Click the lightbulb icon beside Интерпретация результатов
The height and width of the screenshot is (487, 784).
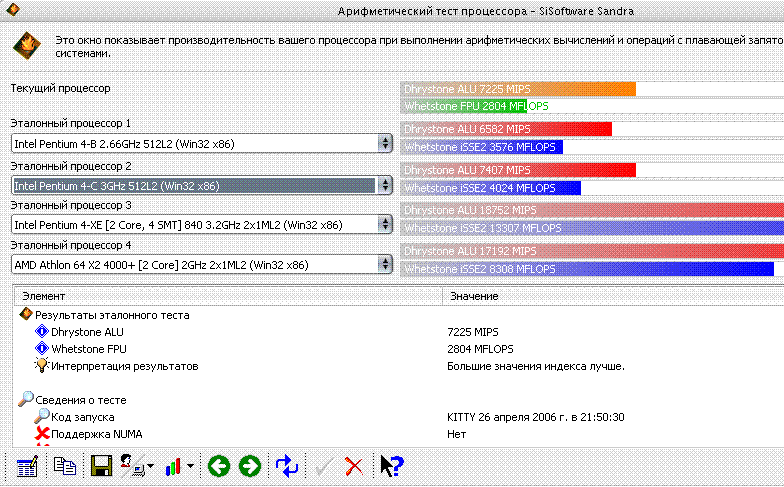click(42, 366)
